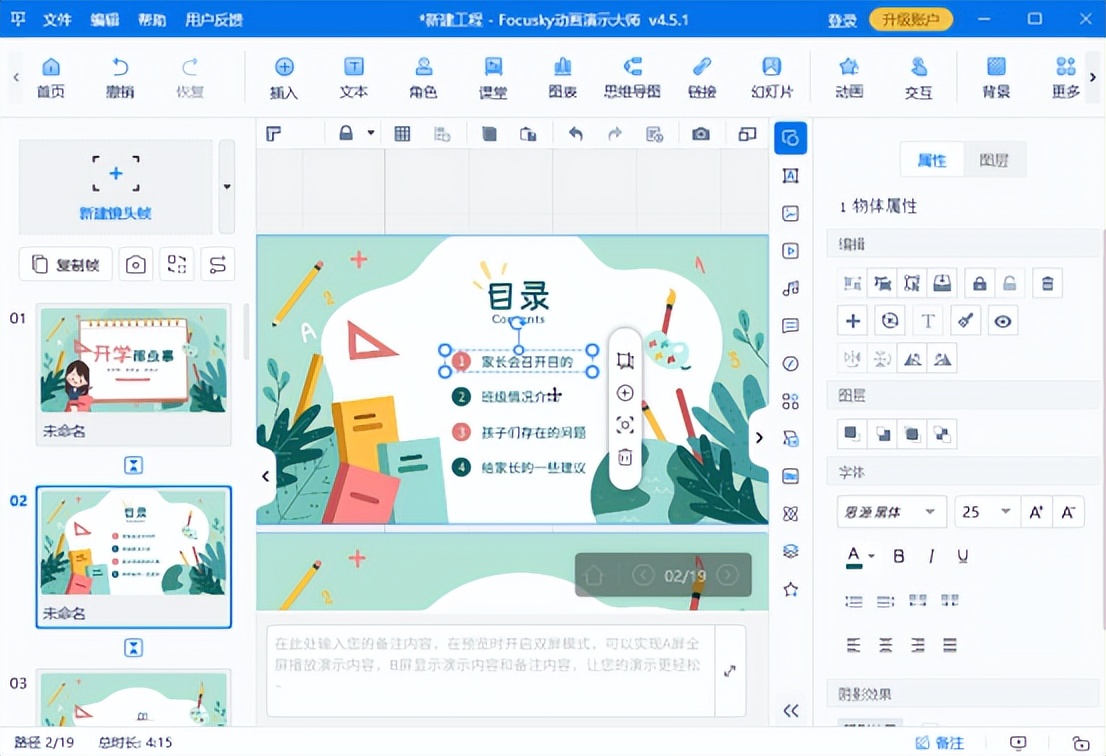
Task: Click the camera snapshot icon above the canvas
Action: click(x=700, y=132)
